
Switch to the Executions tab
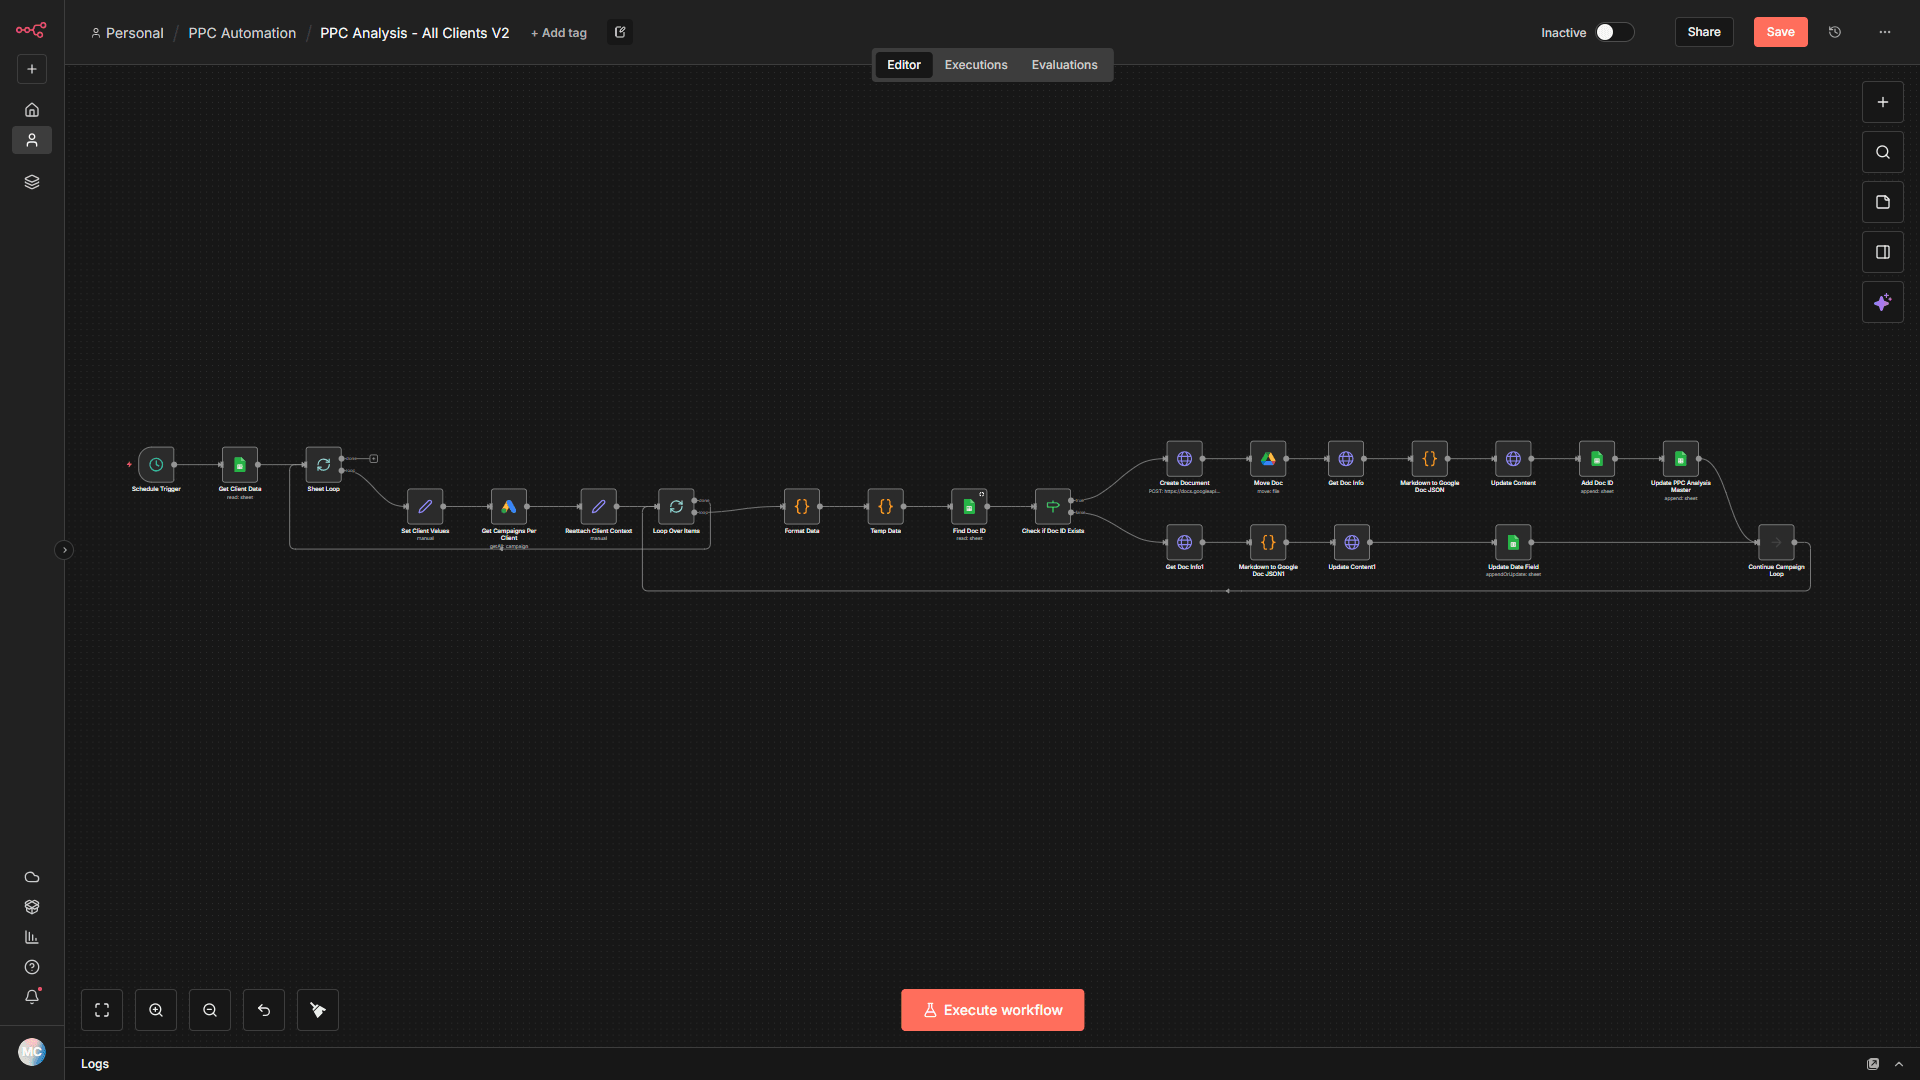[975, 65]
